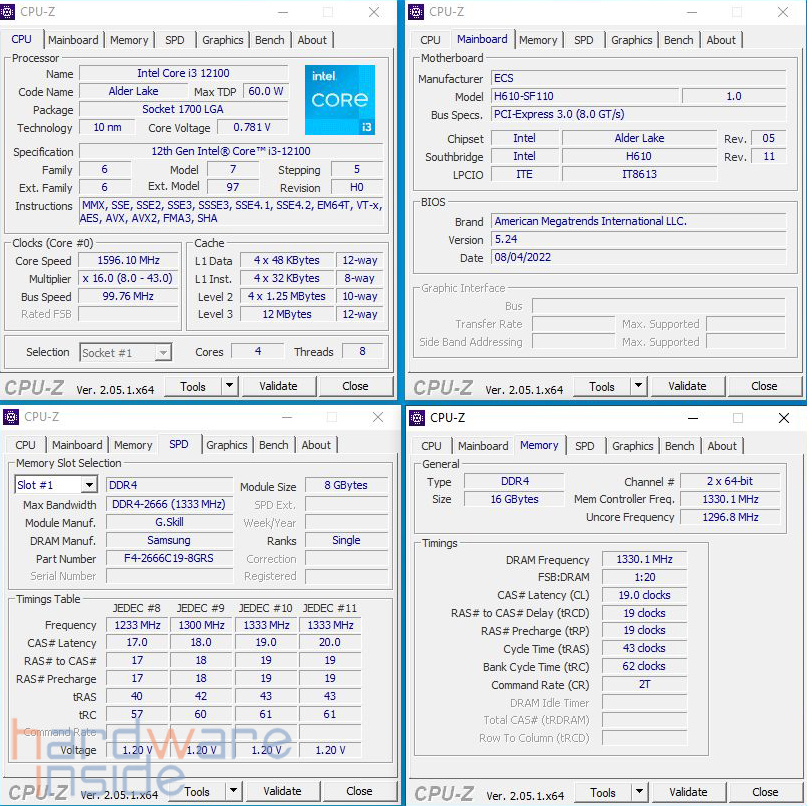Click CPU-Z app icon in Memory window title
The height and width of the screenshot is (806, 812).
[418, 418]
